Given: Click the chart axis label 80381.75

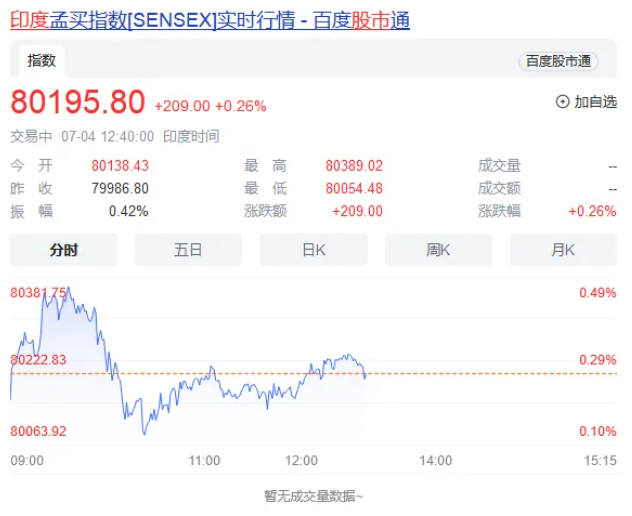Looking at the screenshot, I should [38, 293].
